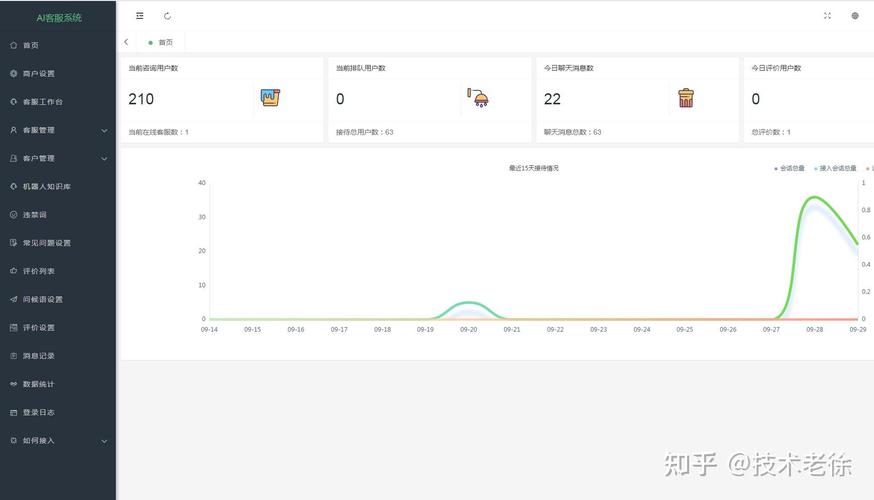Expand the 客户管理 submenu

coord(58,158)
